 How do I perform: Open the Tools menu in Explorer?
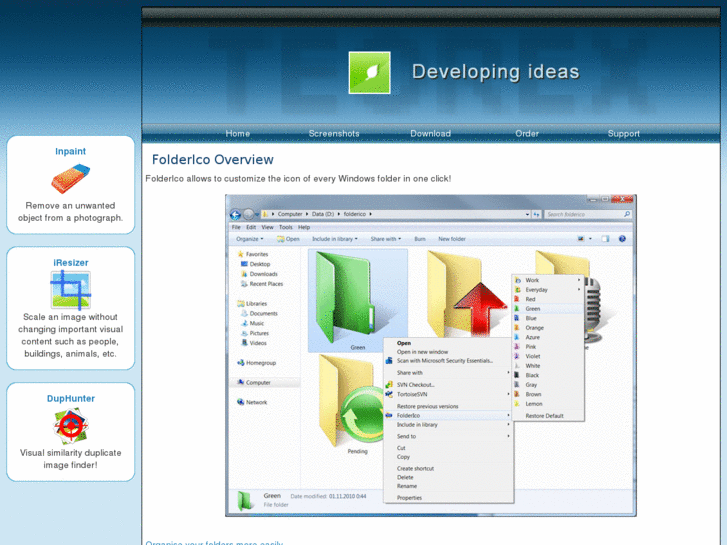click(x=286, y=227)
